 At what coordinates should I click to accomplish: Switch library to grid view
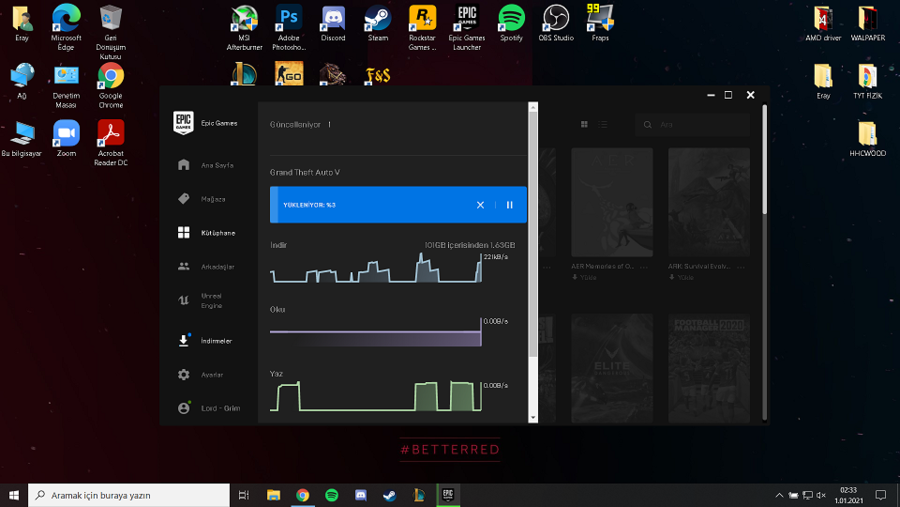point(584,125)
